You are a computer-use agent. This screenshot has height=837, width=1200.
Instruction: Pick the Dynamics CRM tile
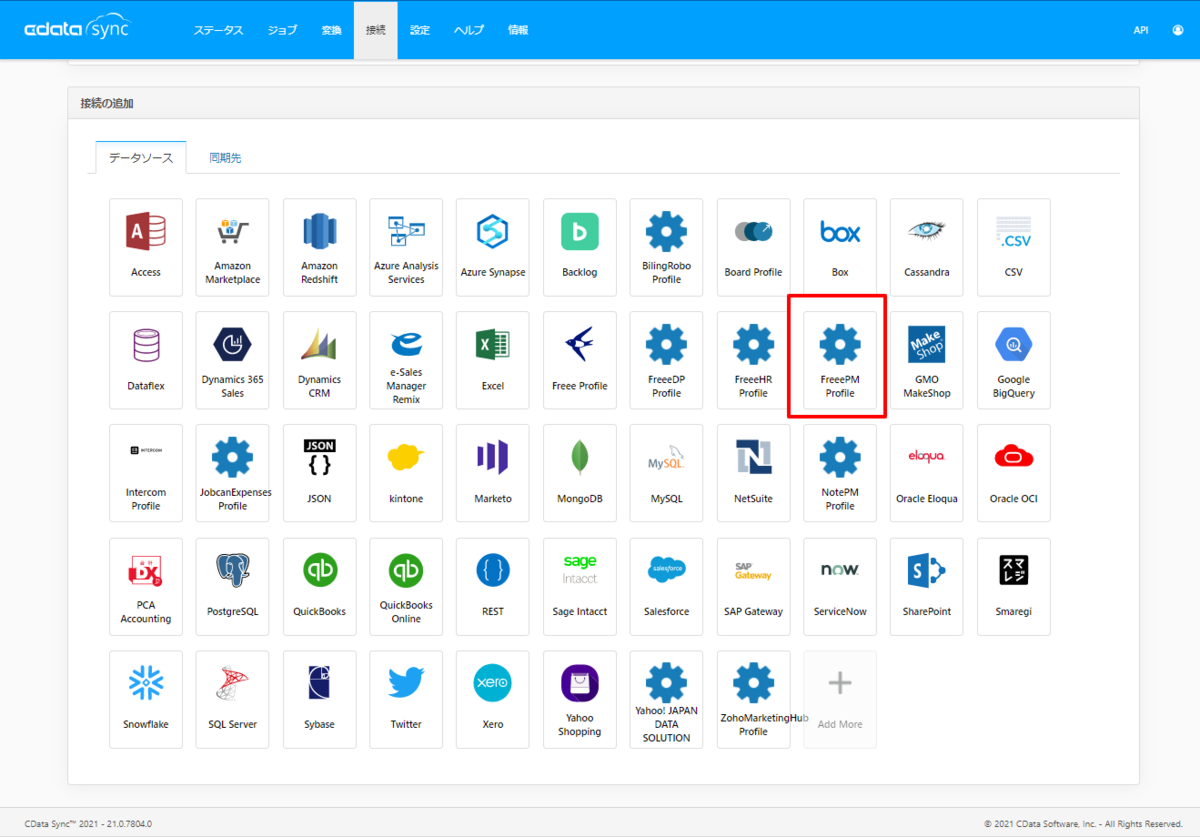(x=319, y=360)
